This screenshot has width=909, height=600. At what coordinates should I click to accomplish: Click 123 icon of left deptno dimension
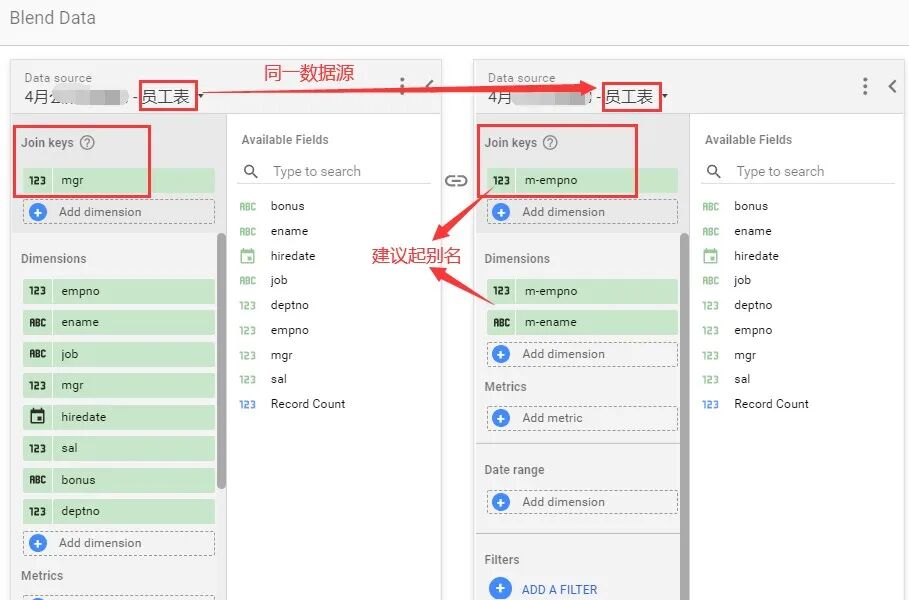pyautogui.click(x=37, y=511)
